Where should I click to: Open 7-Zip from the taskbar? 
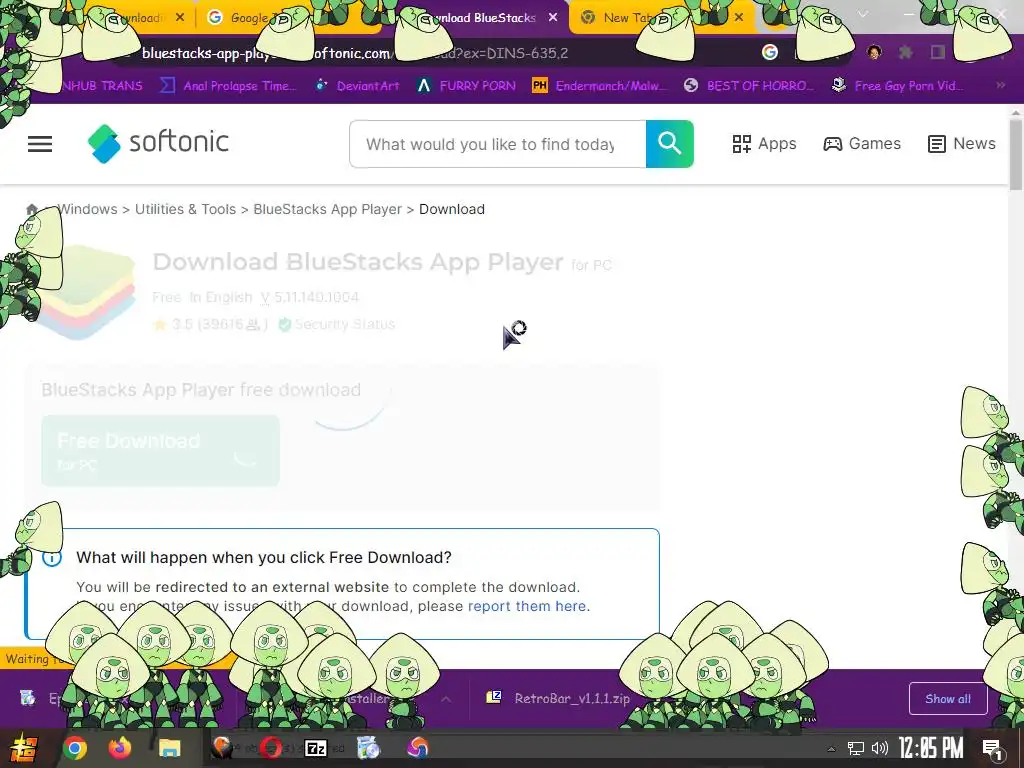tap(316, 748)
